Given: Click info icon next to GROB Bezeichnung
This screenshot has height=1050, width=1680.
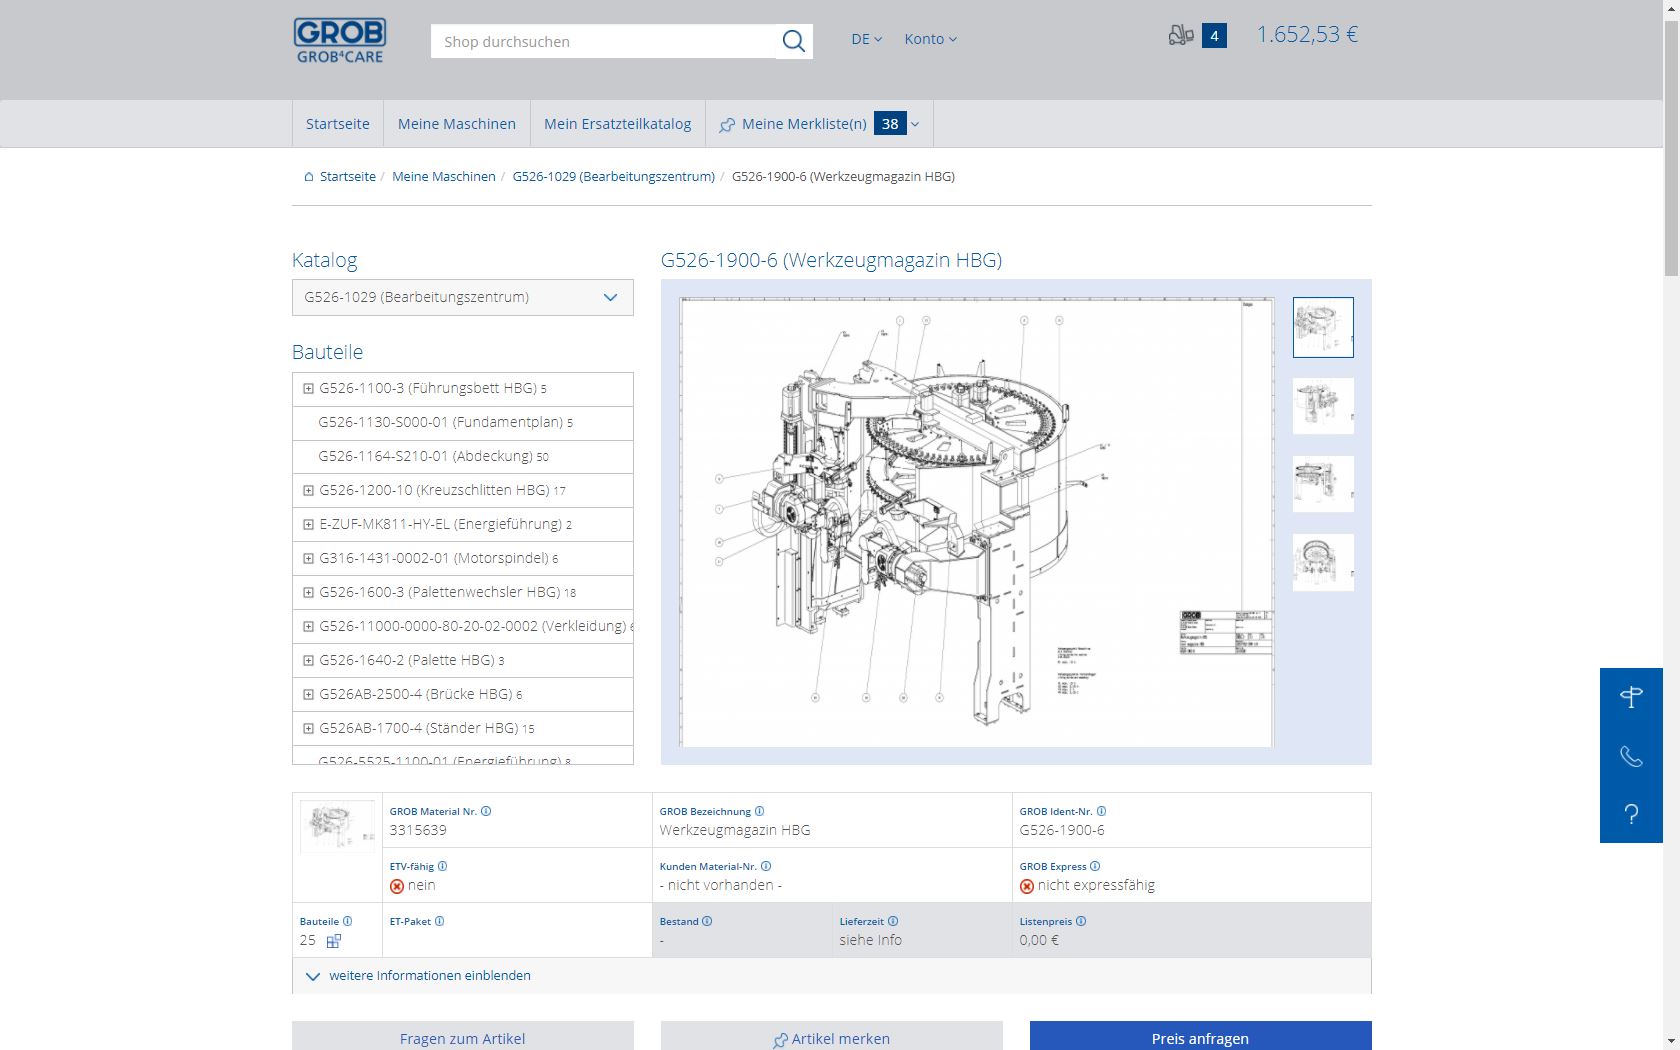Looking at the screenshot, I should click(759, 811).
